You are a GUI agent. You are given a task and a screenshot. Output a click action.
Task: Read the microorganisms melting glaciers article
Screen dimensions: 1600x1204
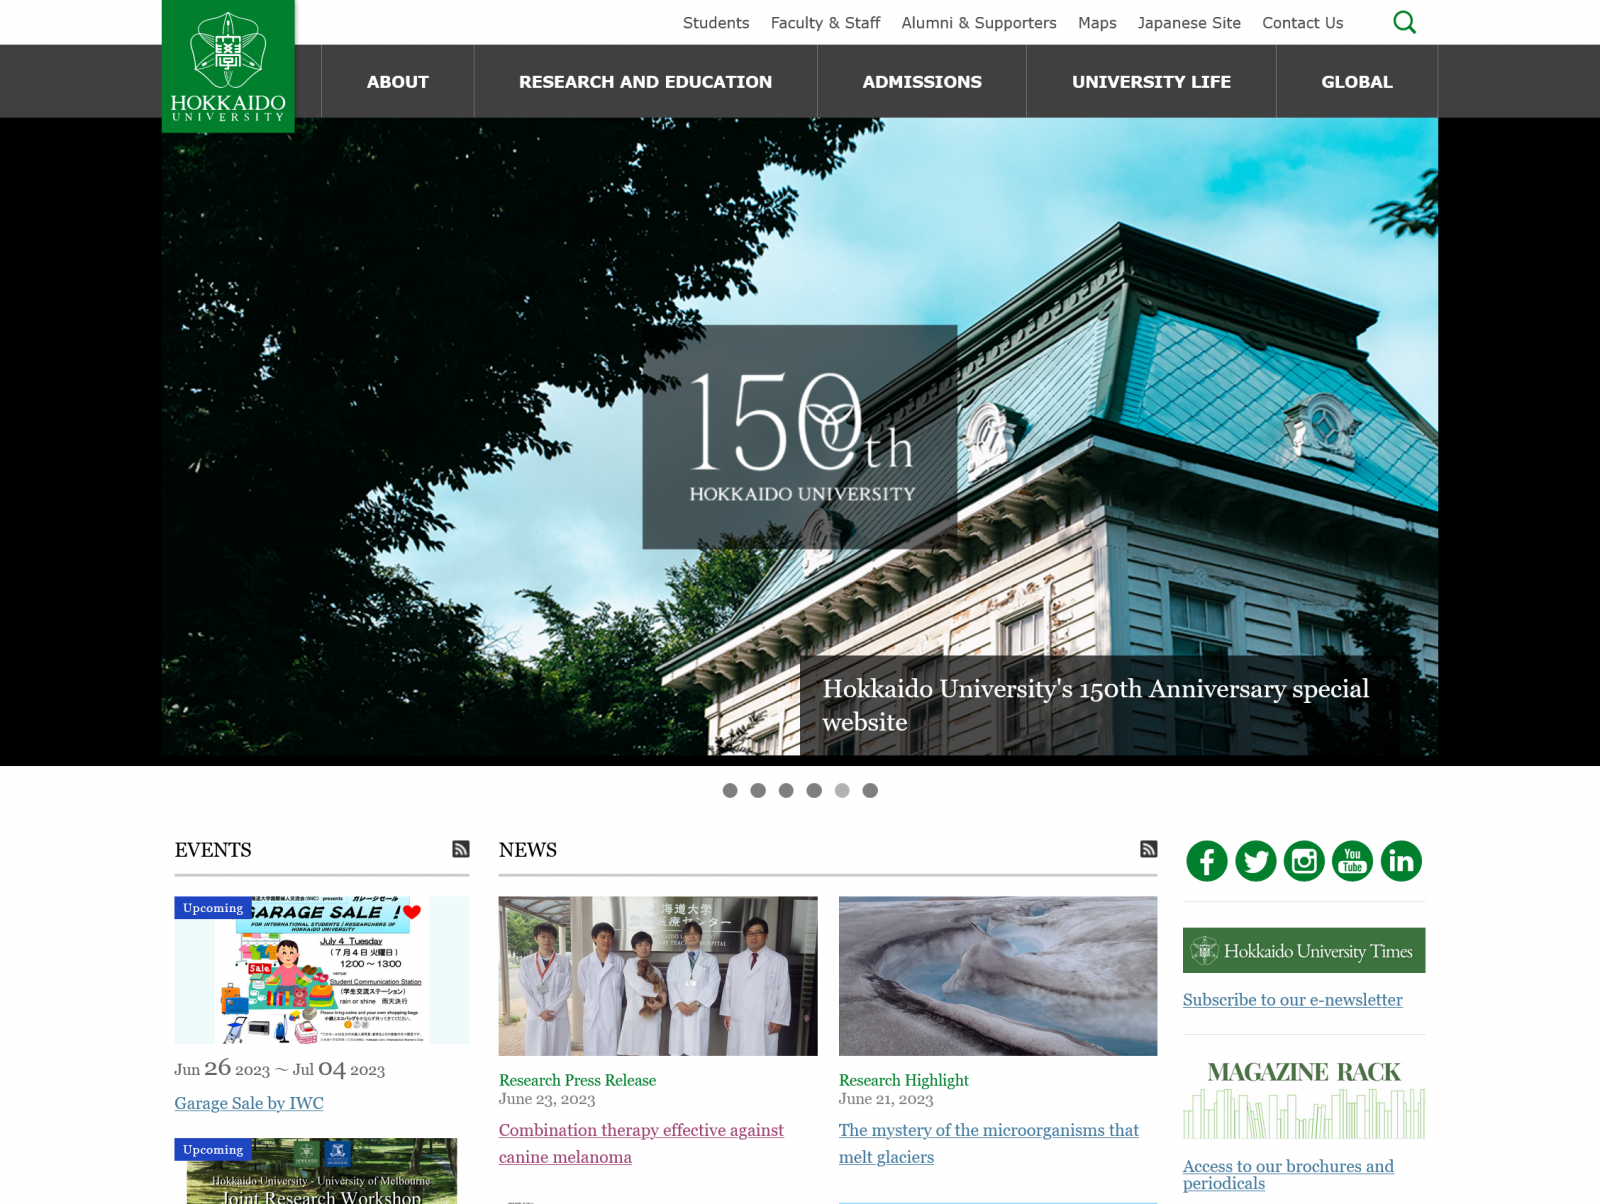(989, 1143)
